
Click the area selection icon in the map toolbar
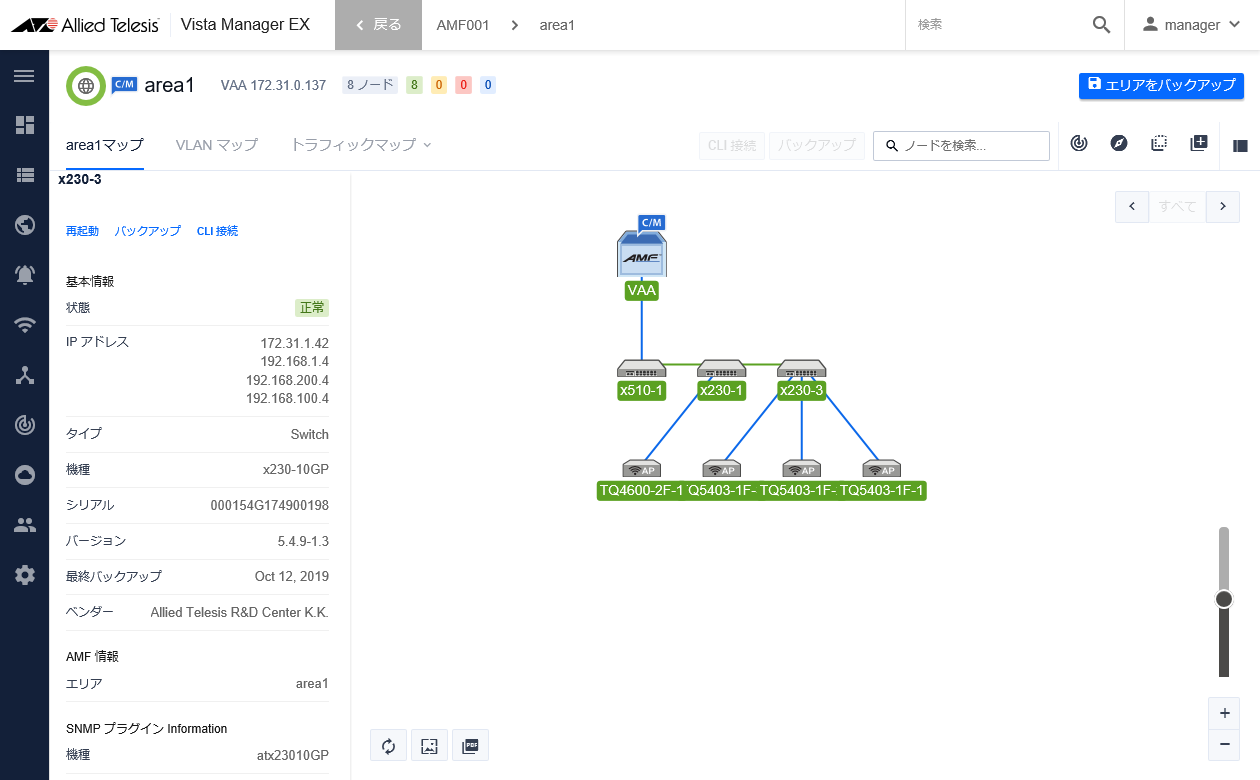(x=1159, y=143)
